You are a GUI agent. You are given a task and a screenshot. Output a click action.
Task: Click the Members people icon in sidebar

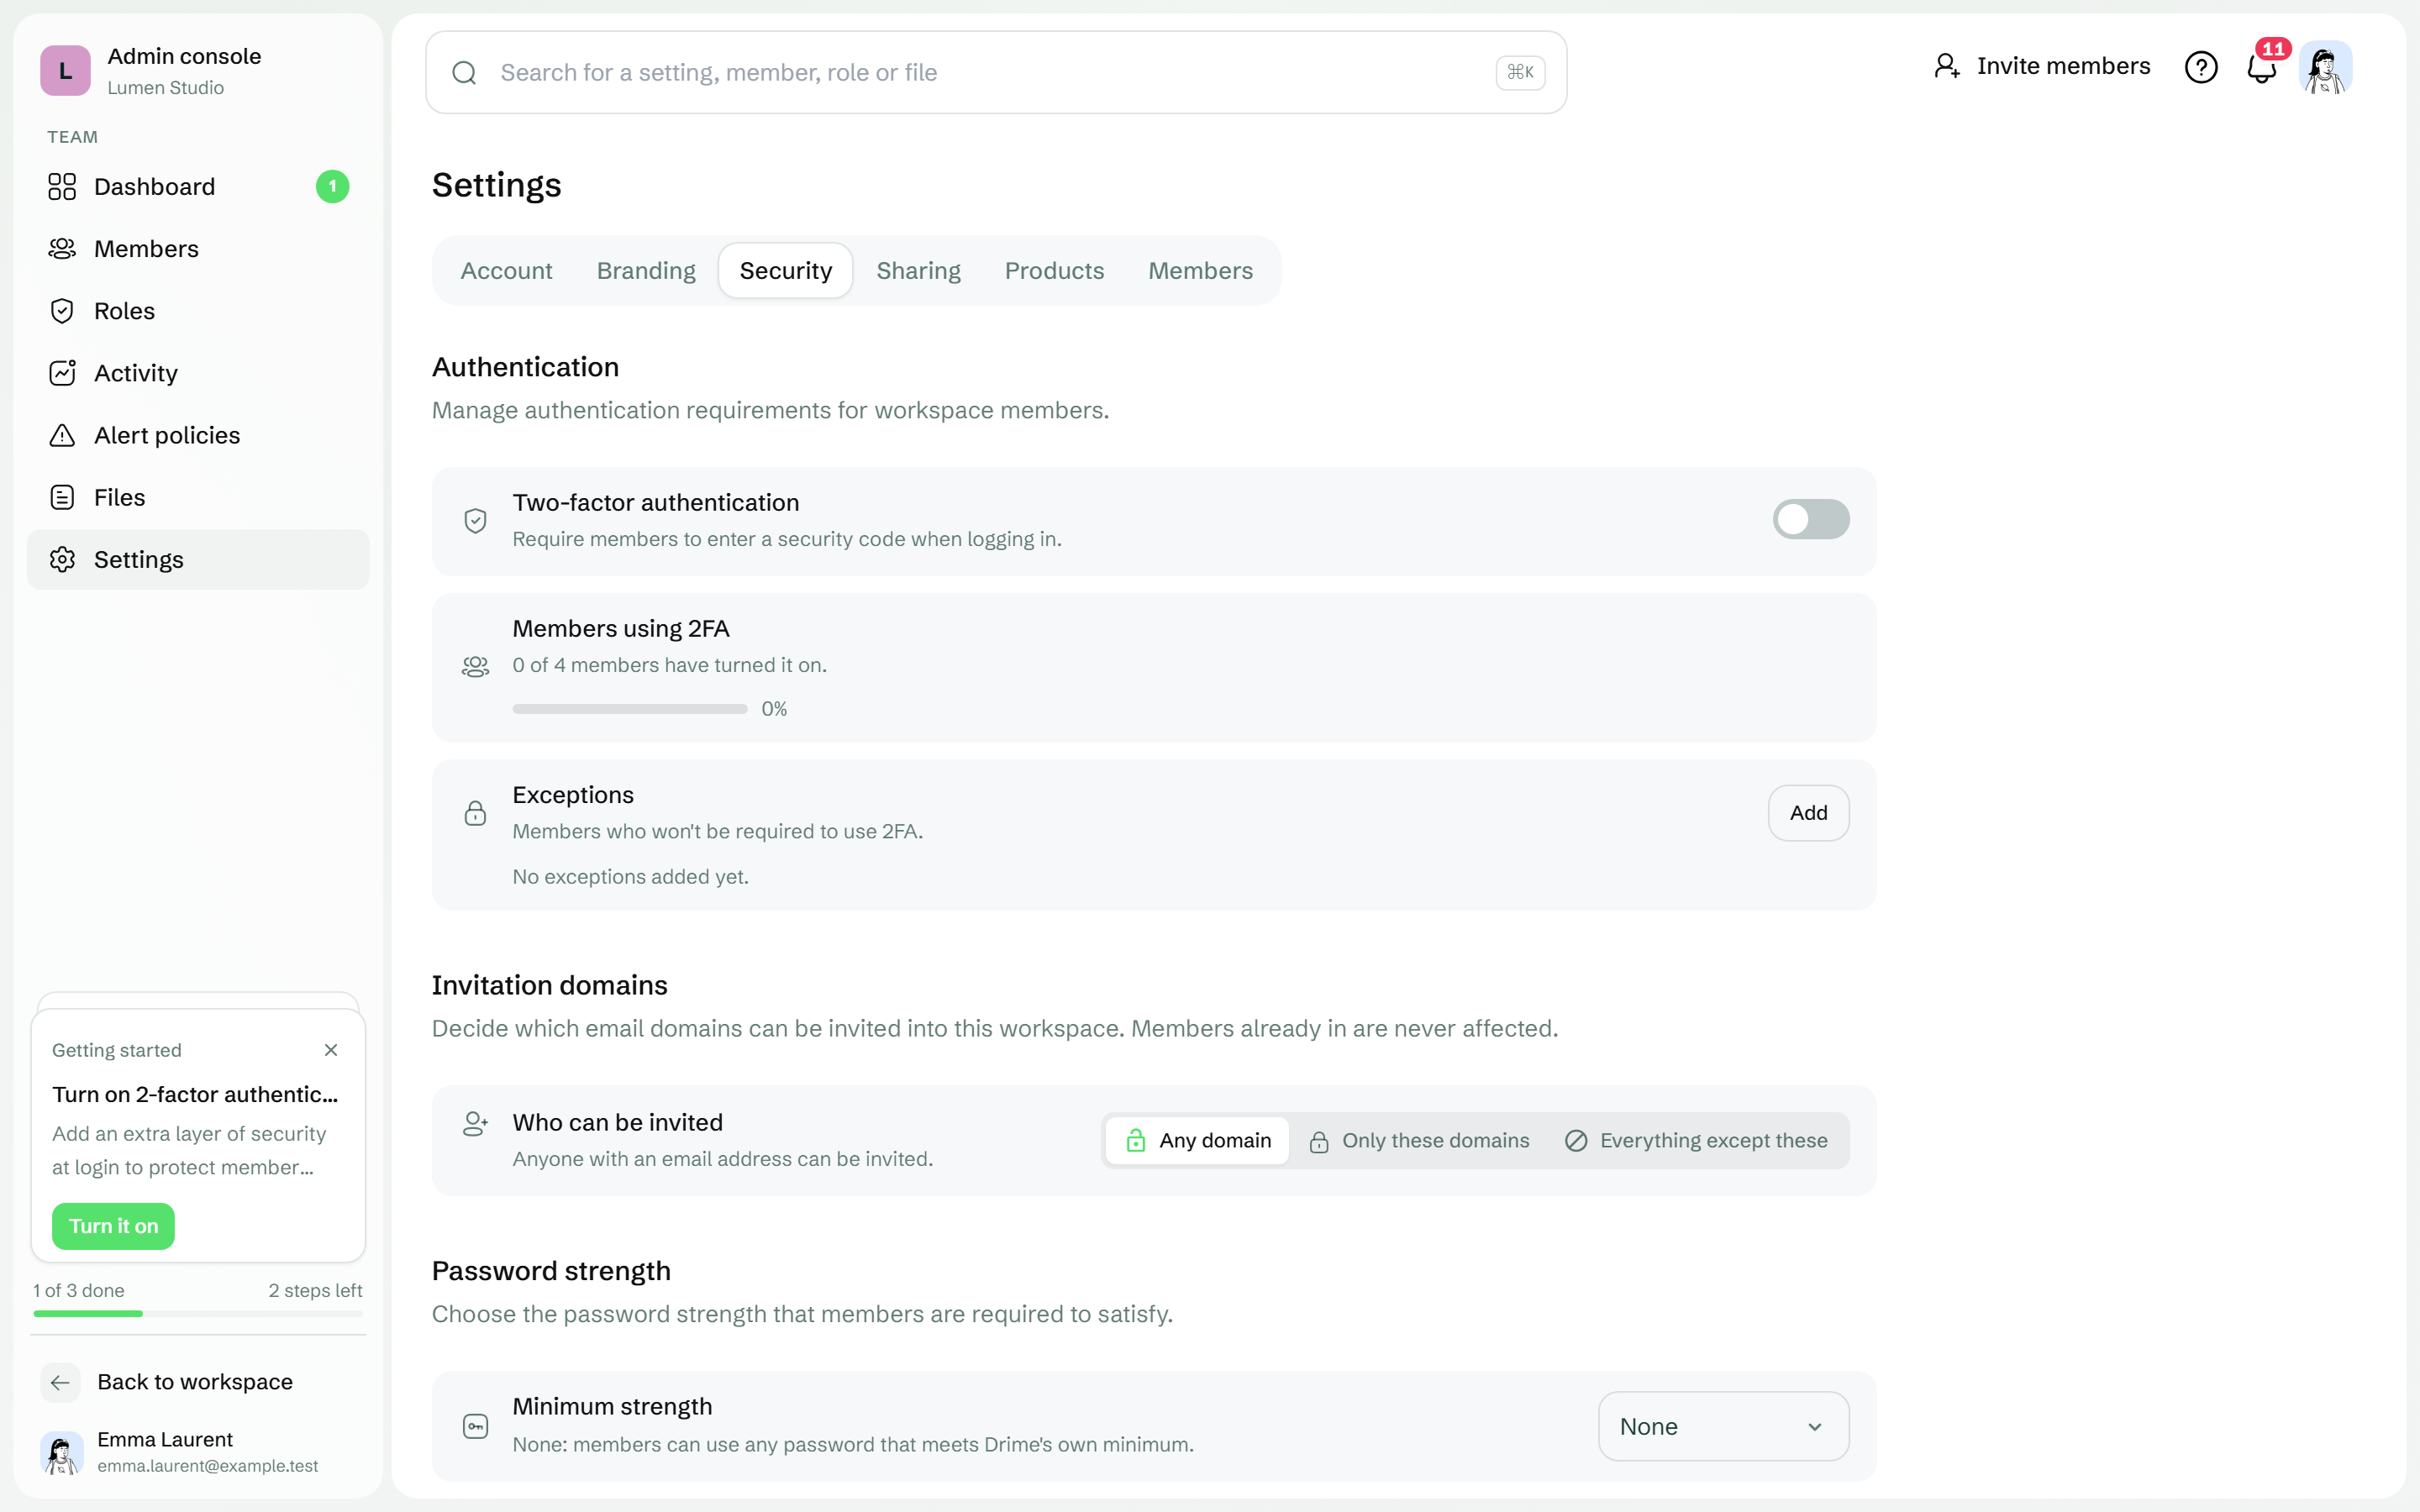(62, 249)
